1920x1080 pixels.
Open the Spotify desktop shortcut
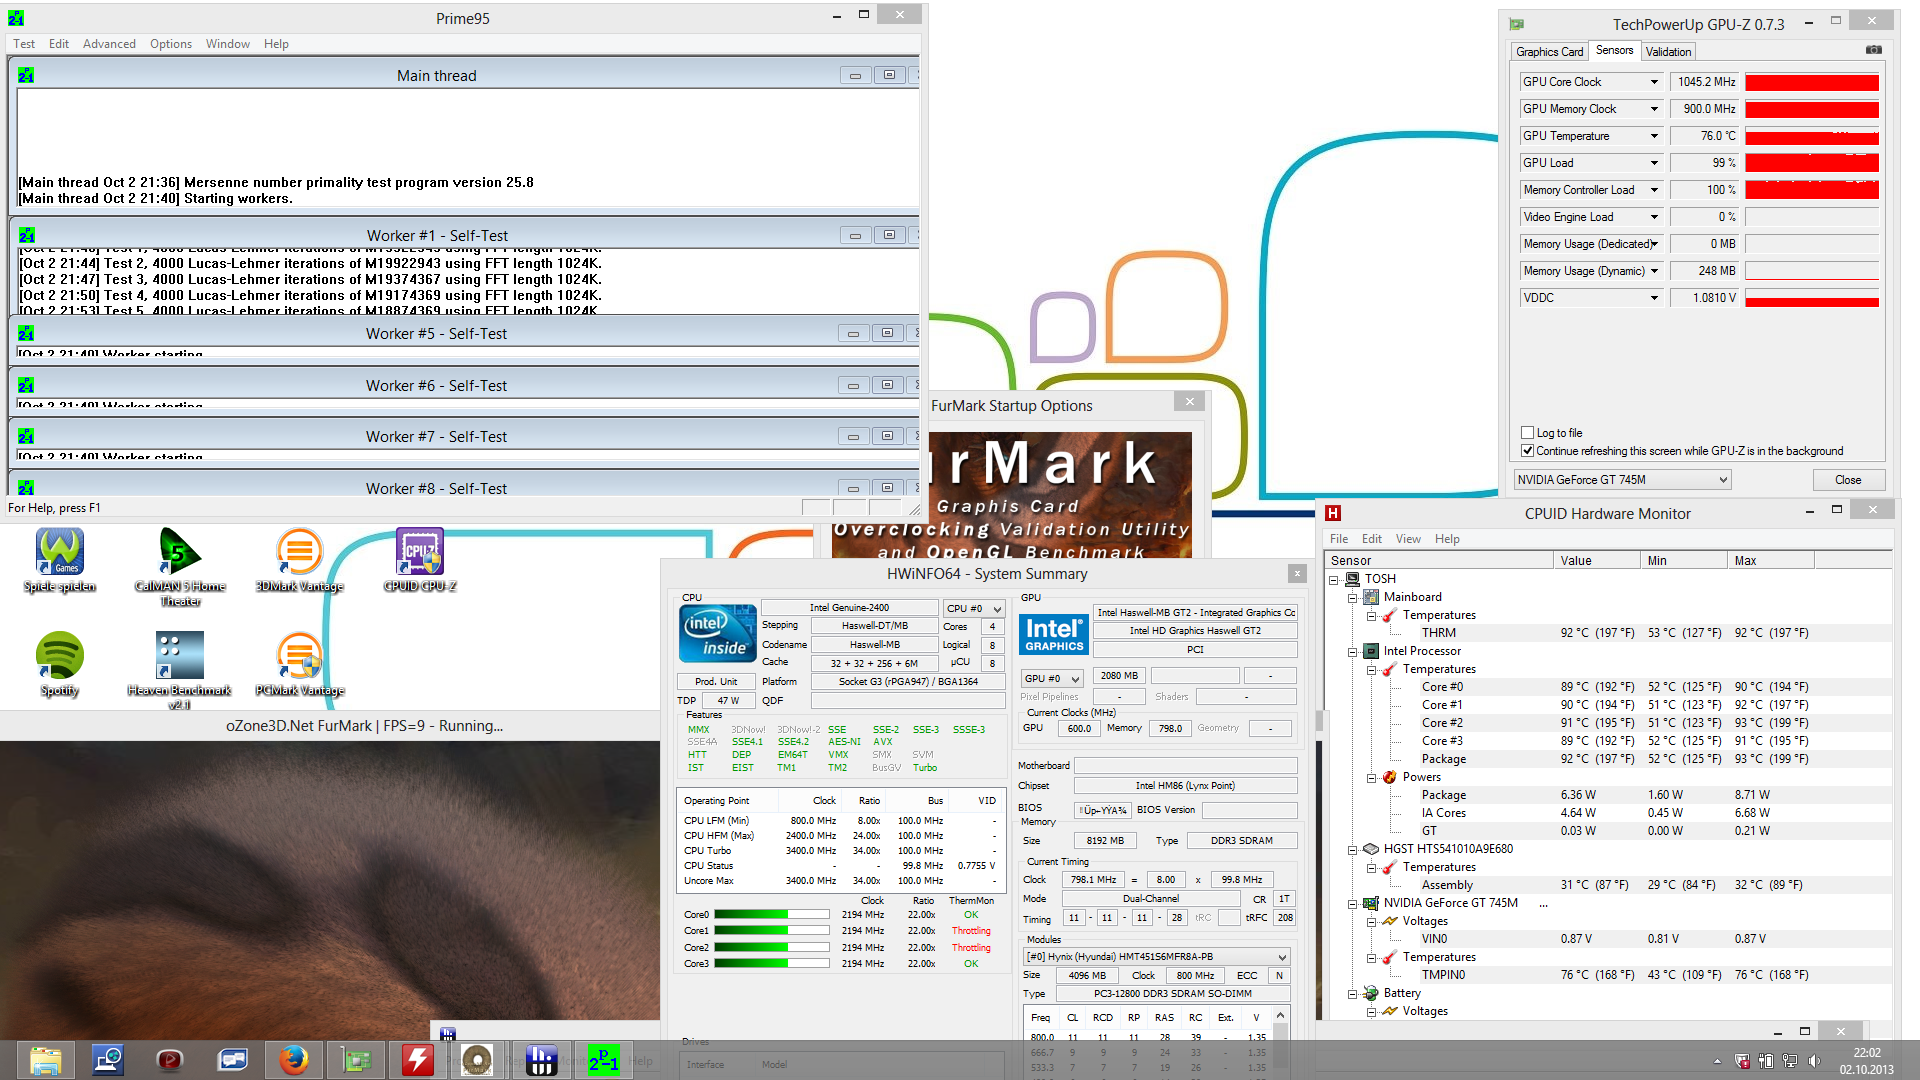pos(60,664)
